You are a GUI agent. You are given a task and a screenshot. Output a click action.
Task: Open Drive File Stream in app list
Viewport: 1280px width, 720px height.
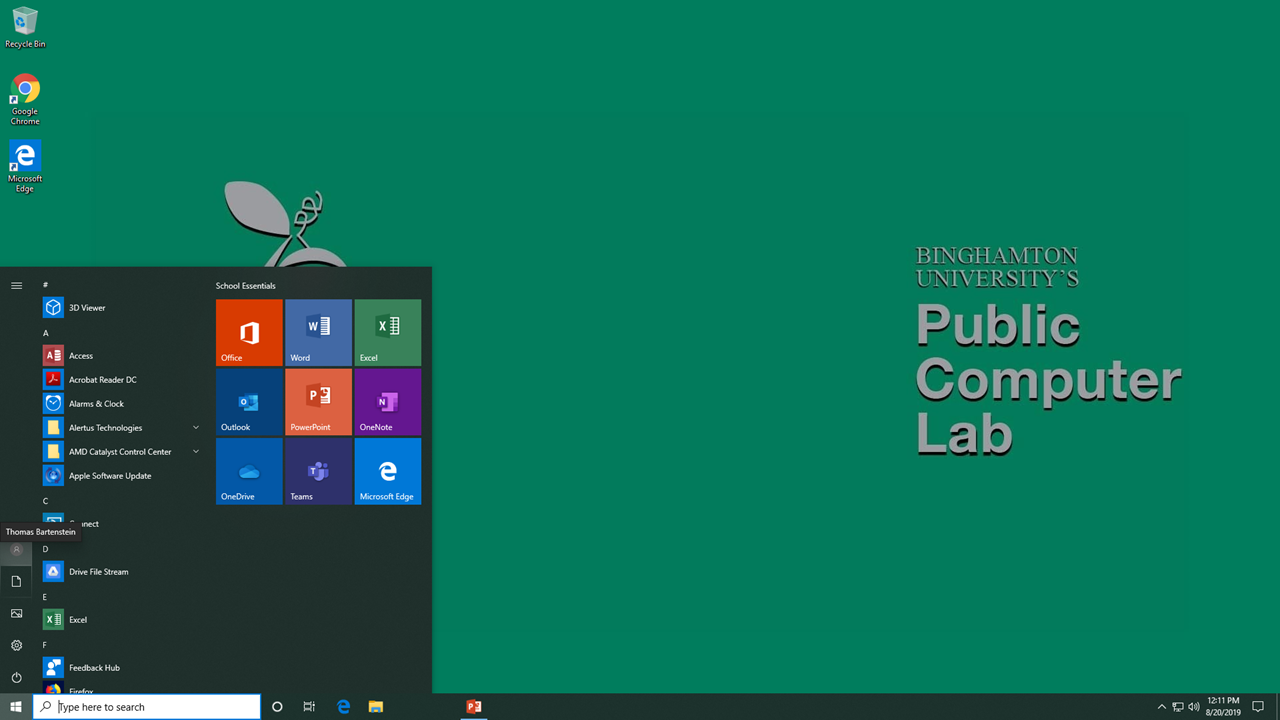point(98,572)
